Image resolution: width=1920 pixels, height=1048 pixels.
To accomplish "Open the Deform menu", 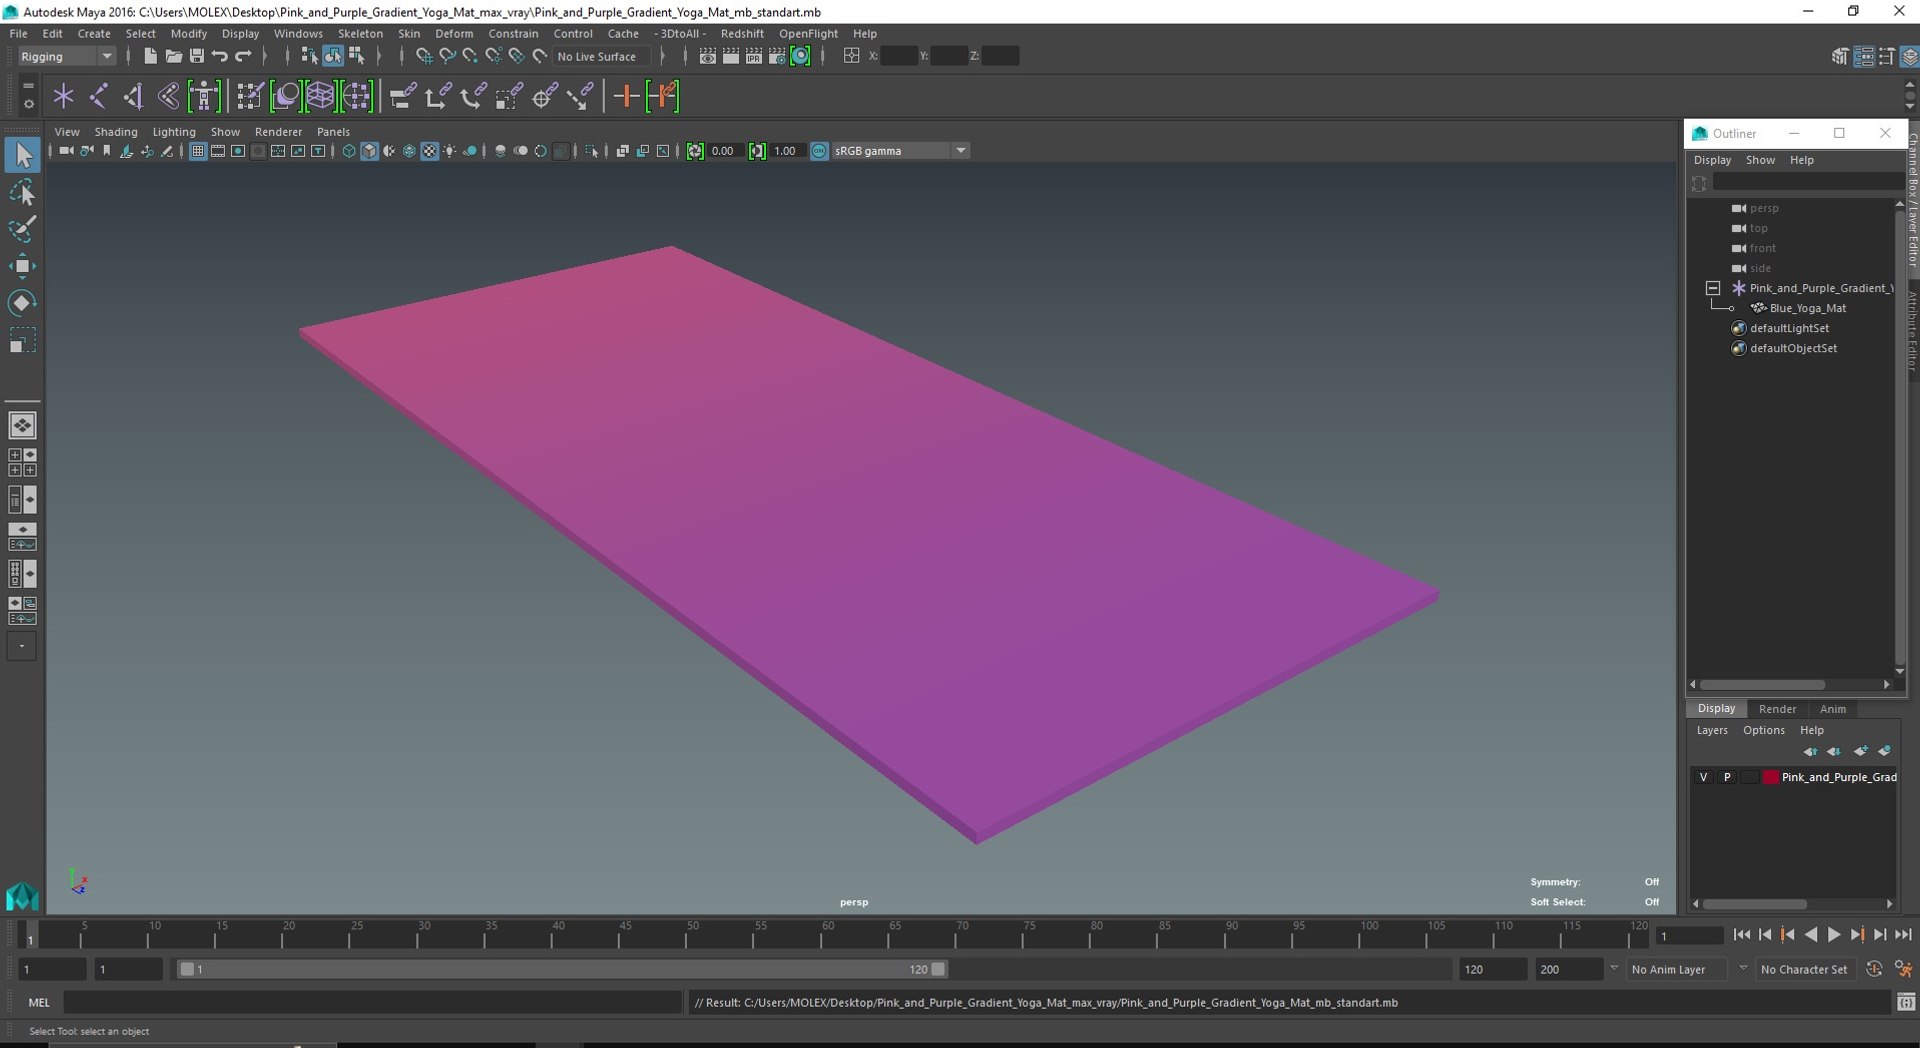I will point(454,33).
